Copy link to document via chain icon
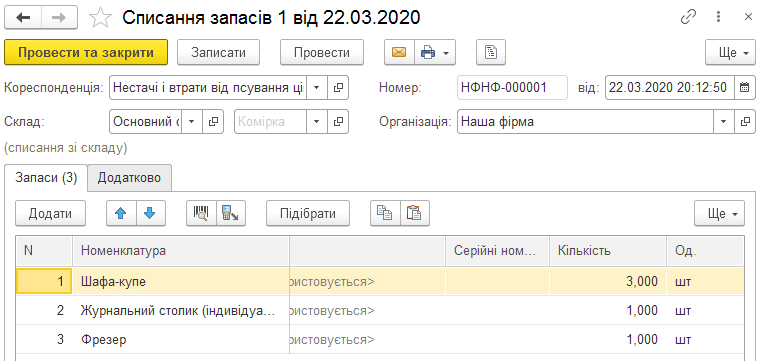 click(x=688, y=17)
